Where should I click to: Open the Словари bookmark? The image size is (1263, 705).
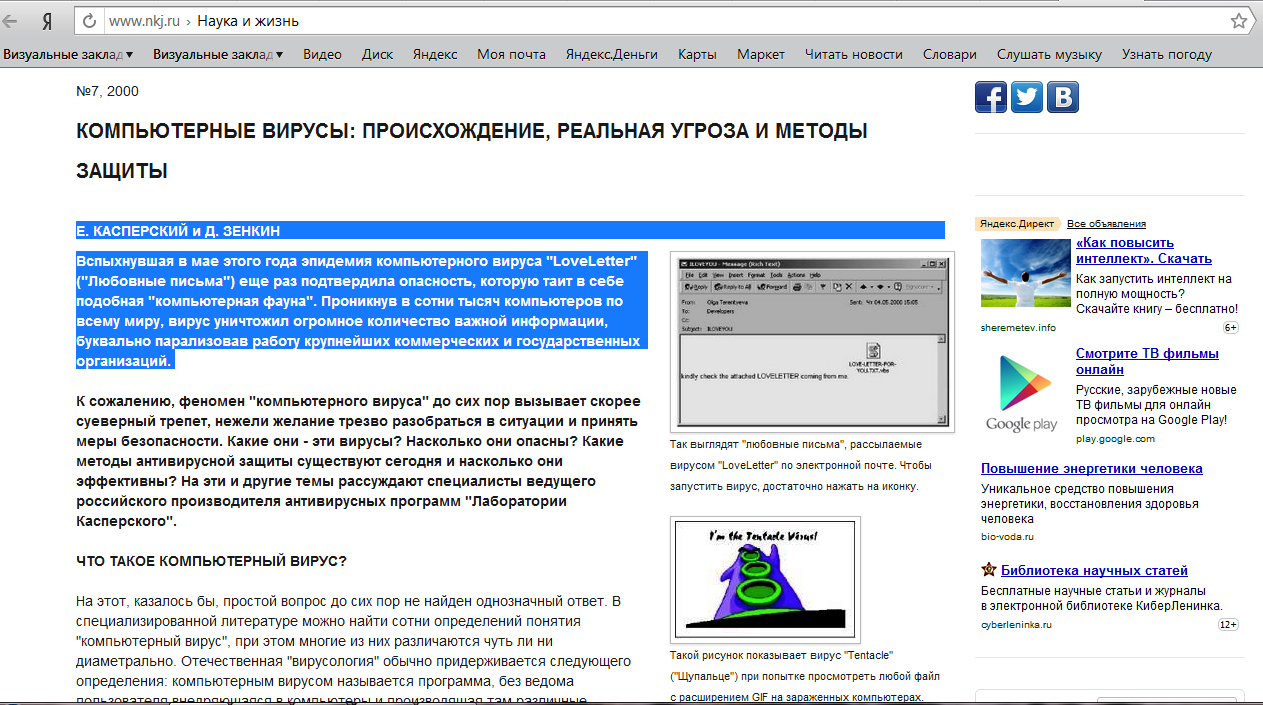949,55
